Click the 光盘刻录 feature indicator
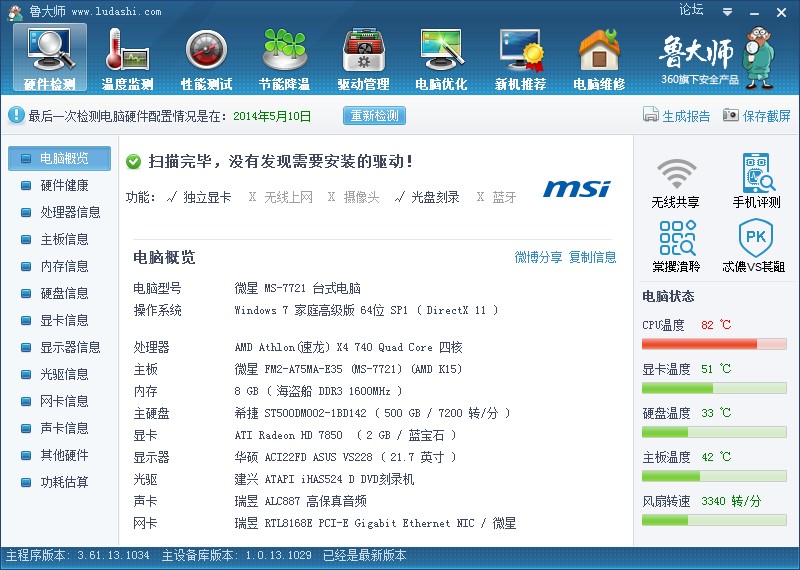 [x=427, y=197]
